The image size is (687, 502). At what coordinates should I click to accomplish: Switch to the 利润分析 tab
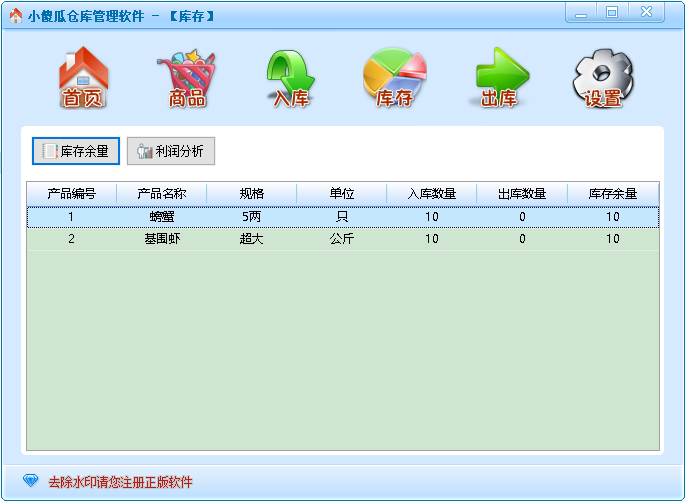(x=171, y=152)
